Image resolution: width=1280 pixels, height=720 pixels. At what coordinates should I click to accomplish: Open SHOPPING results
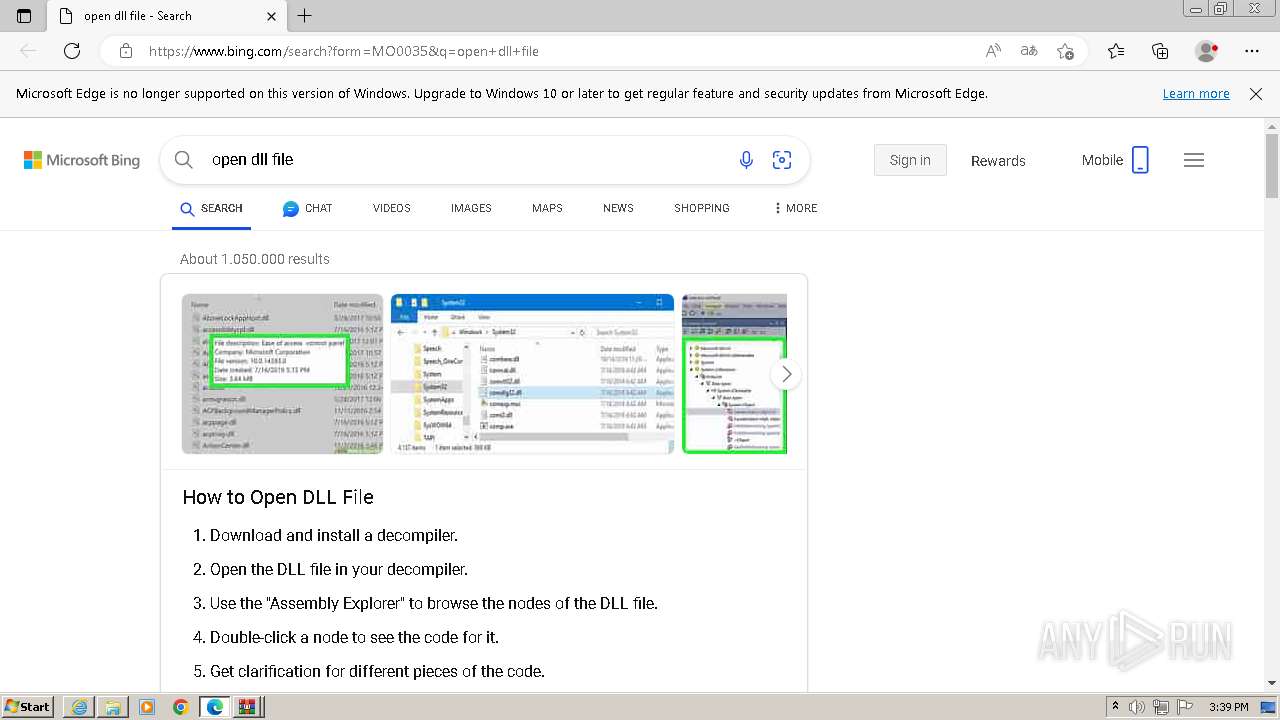[x=702, y=208]
